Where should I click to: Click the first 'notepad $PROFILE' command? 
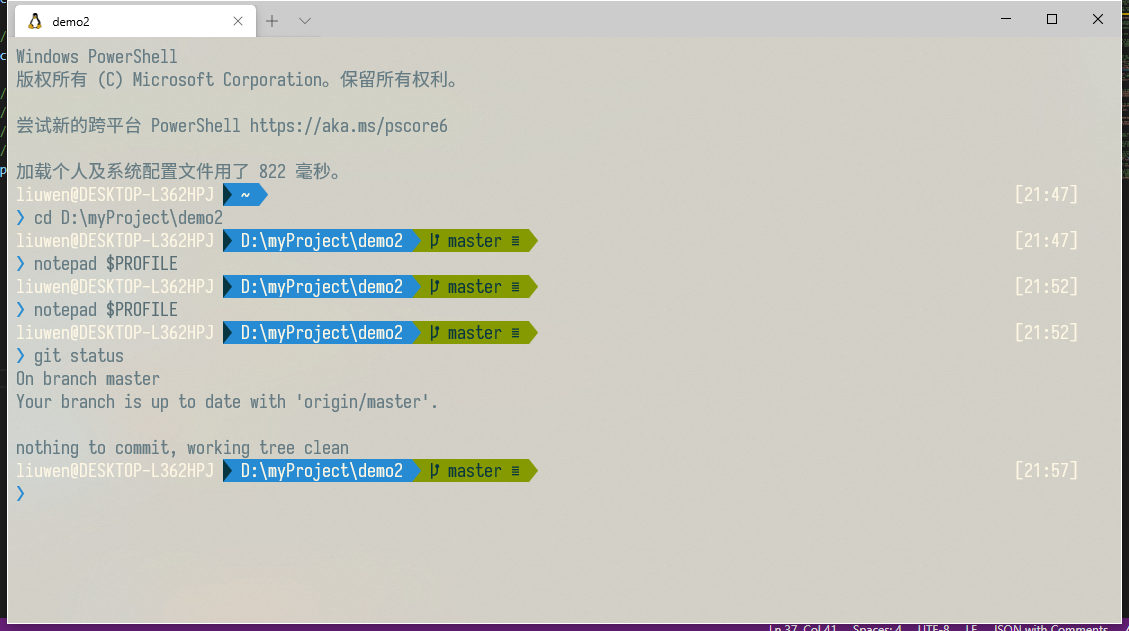click(x=105, y=264)
